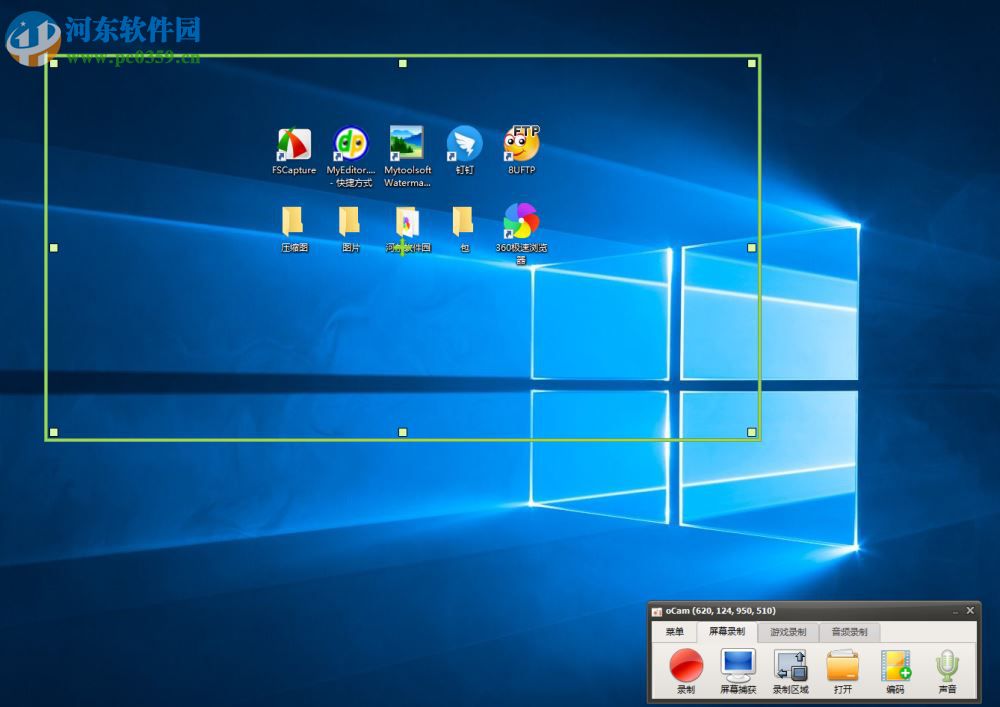Click the bottom-left capture frame handle
The image size is (1000, 707).
(54, 432)
